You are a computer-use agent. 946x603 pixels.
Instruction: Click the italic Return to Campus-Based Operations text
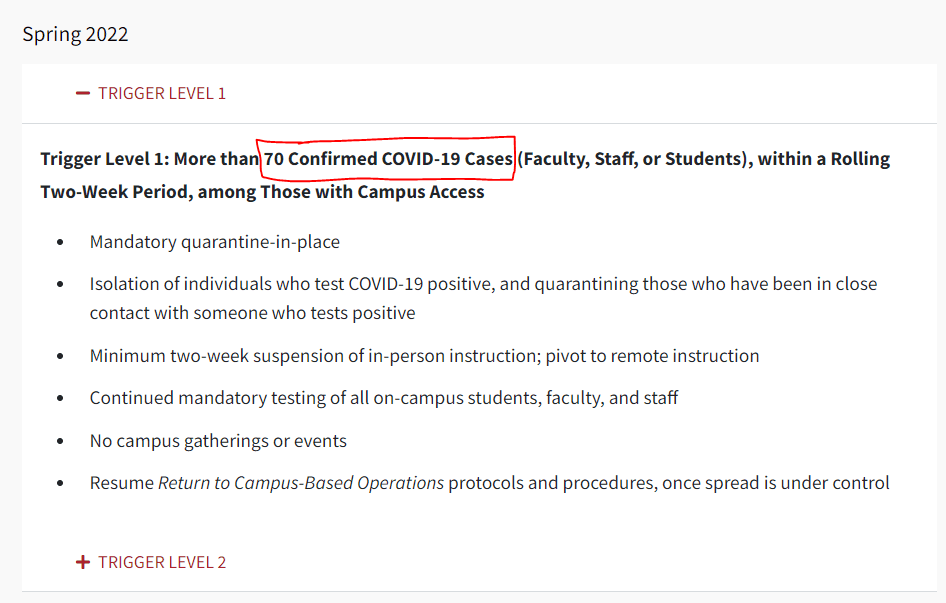click(x=301, y=483)
